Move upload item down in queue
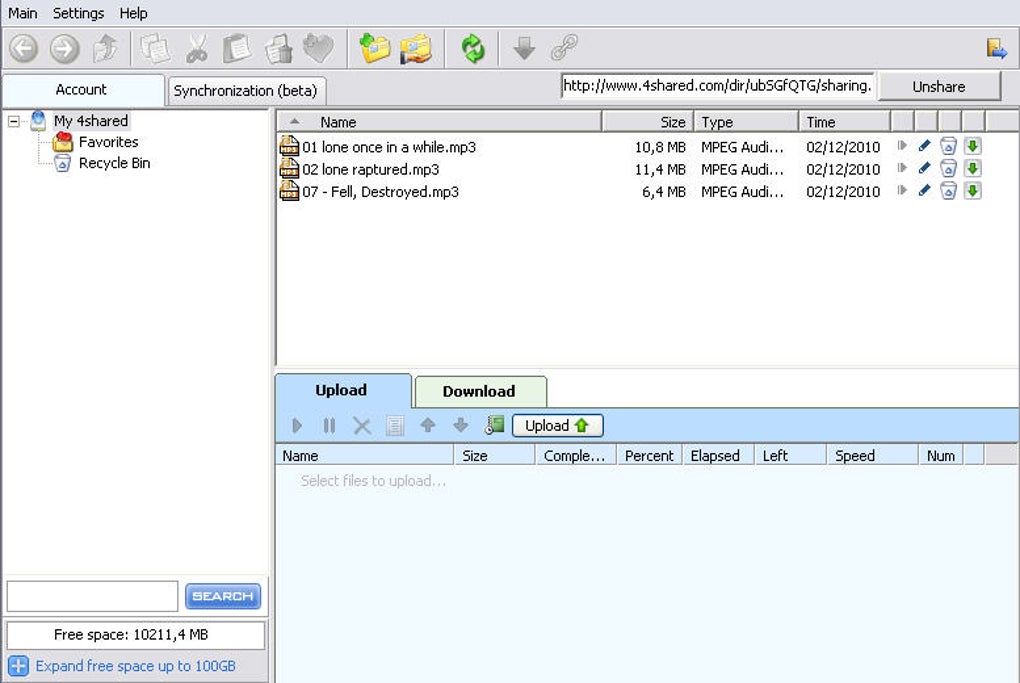 point(461,425)
